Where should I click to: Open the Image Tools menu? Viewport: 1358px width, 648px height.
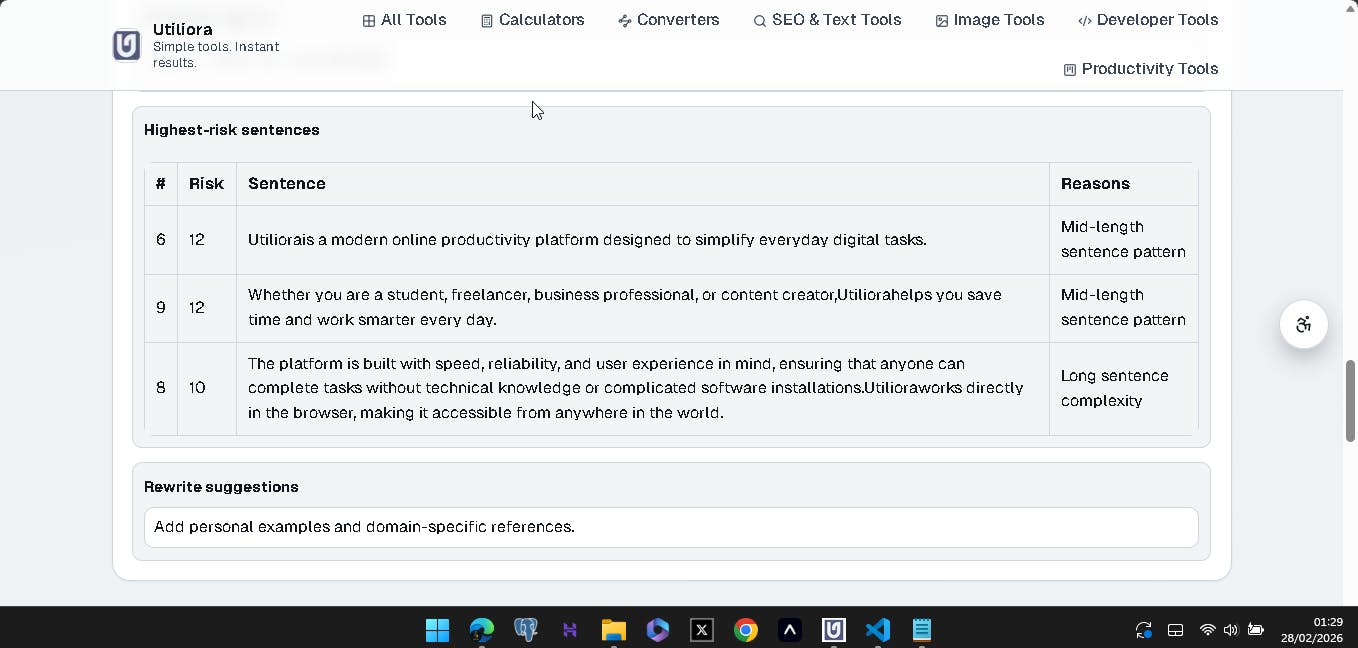[990, 20]
